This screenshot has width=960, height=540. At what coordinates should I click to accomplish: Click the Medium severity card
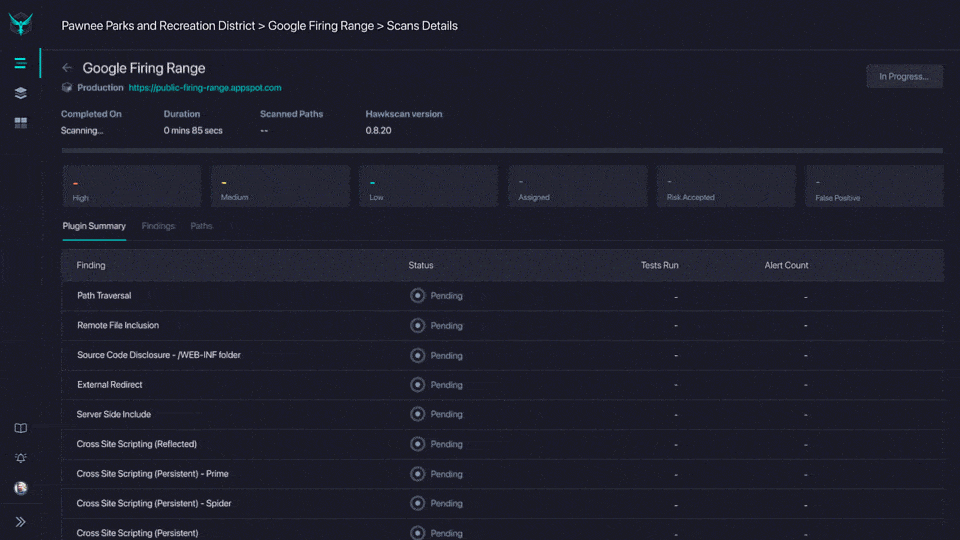click(x=280, y=186)
